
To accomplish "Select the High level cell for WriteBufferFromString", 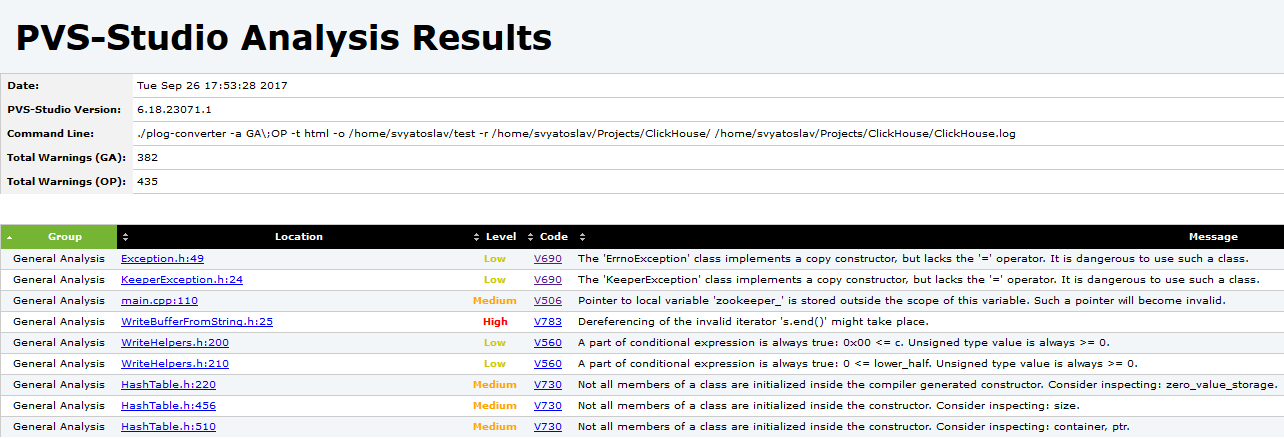I will pyautogui.click(x=495, y=321).
